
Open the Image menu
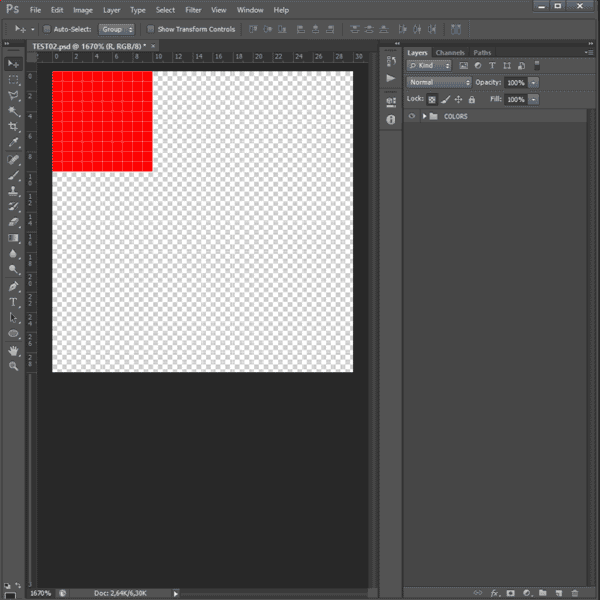pyautogui.click(x=83, y=10)
